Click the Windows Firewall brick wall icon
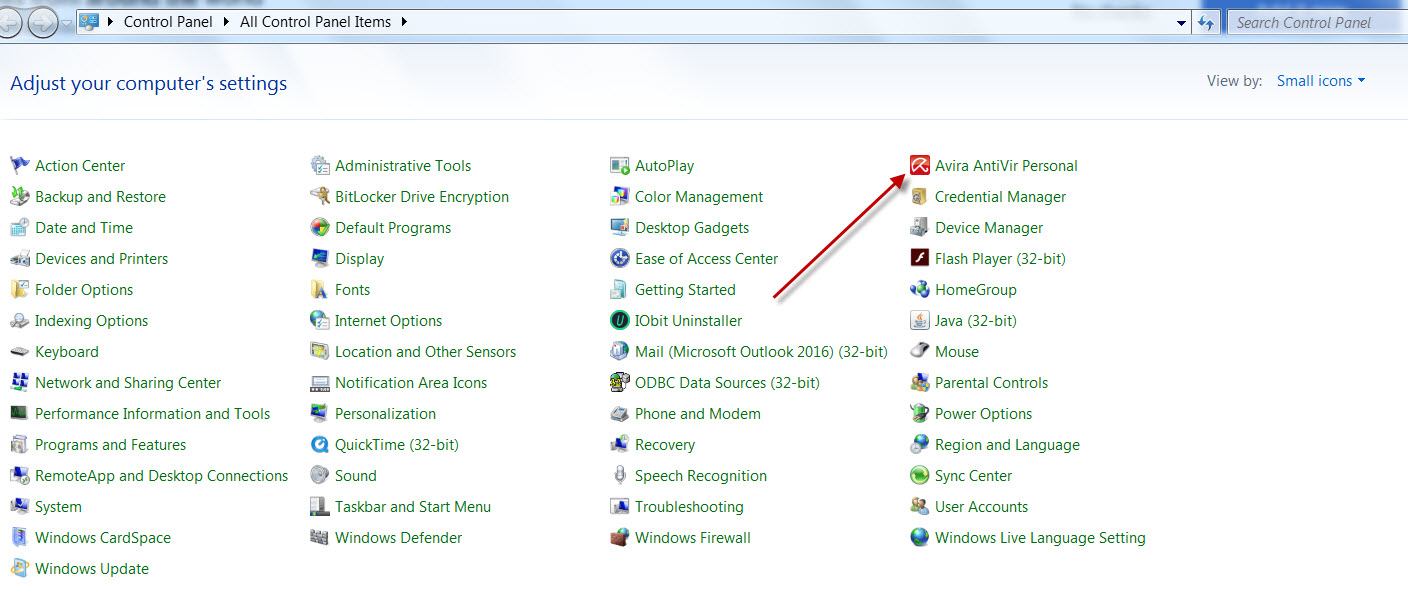The height and width of the screenshot is (602, 1408). tap(619, 538)
